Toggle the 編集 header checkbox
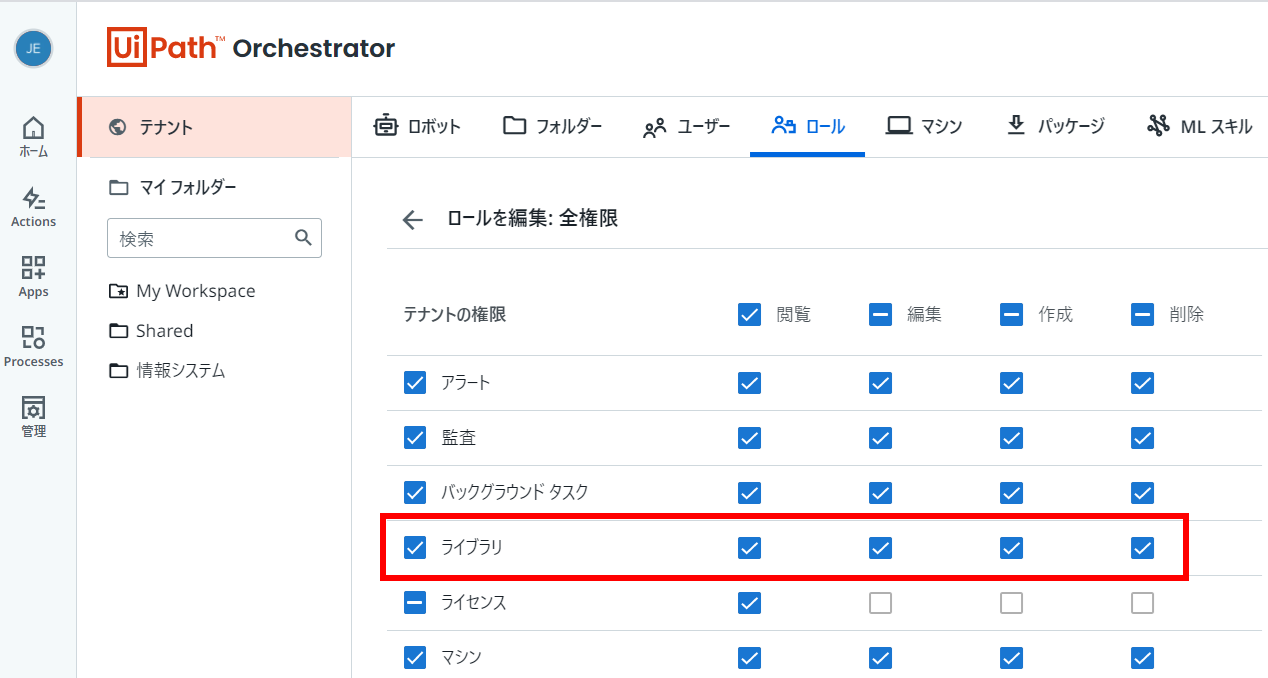This screenshot has height=678, width=1268. (880, 314)
